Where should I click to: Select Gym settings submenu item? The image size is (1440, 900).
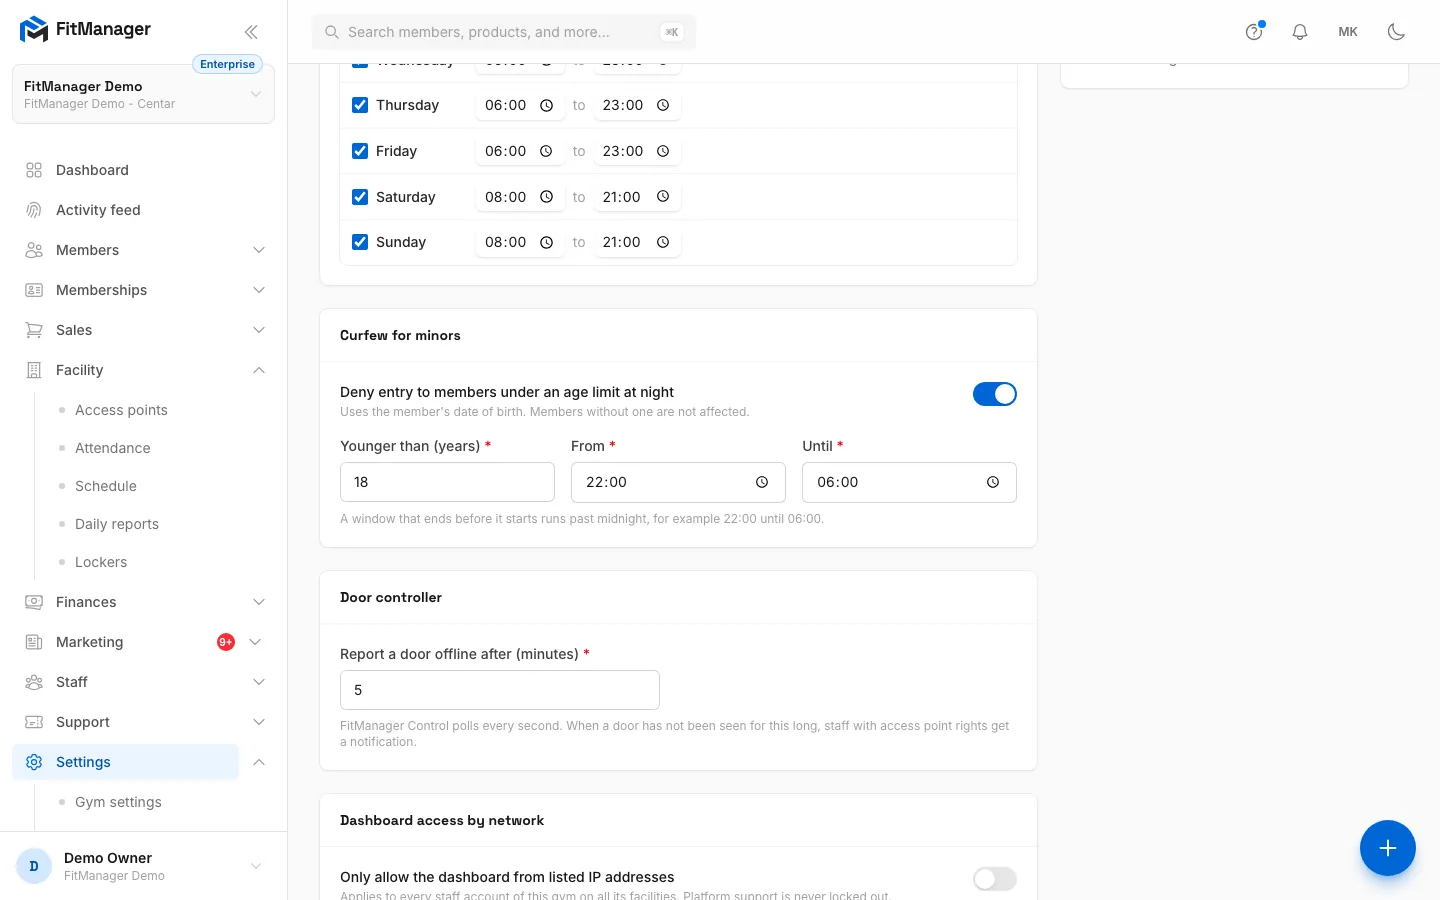(118, 802)
